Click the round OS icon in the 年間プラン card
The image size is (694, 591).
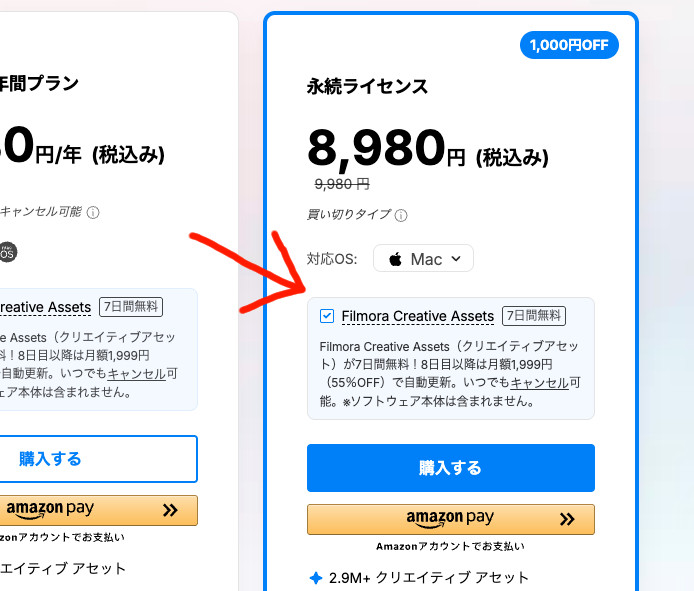coord(6,252)
